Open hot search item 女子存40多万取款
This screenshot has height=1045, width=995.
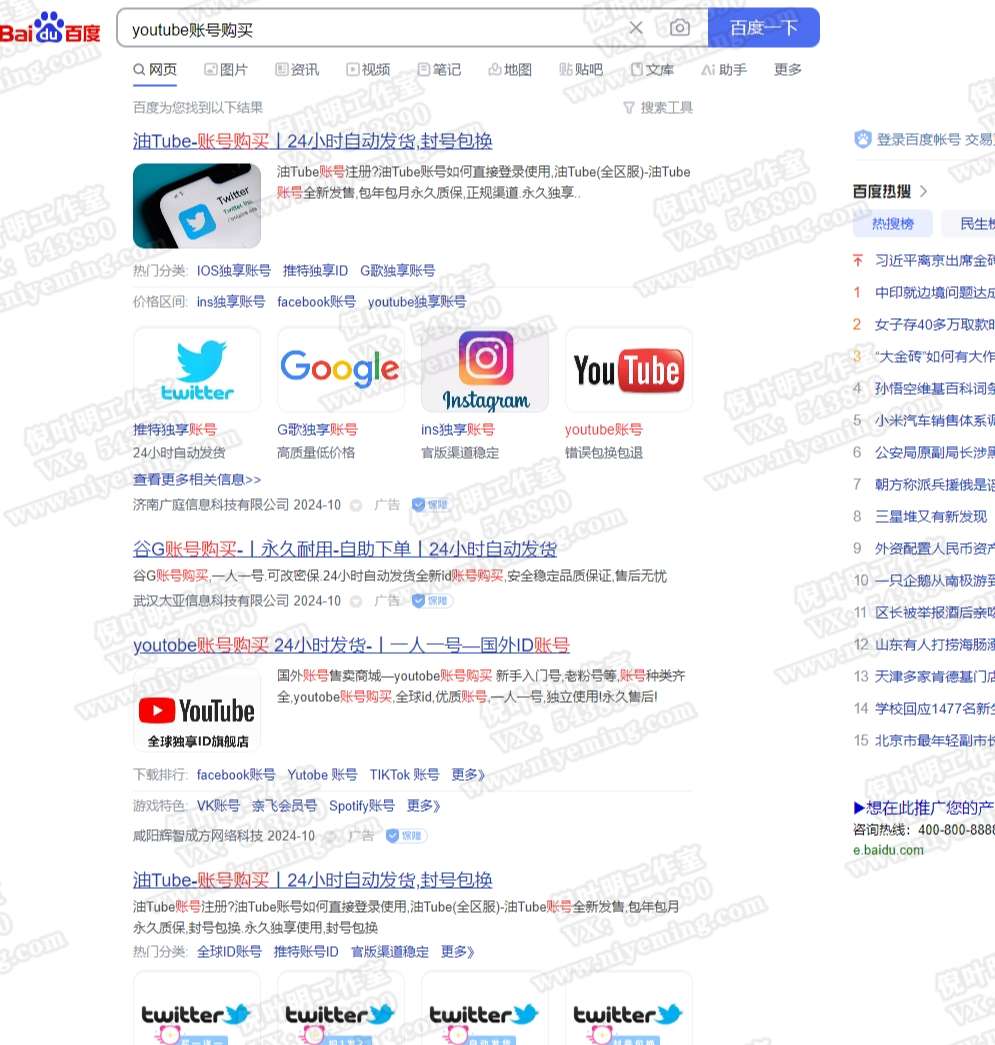[934, 325]
